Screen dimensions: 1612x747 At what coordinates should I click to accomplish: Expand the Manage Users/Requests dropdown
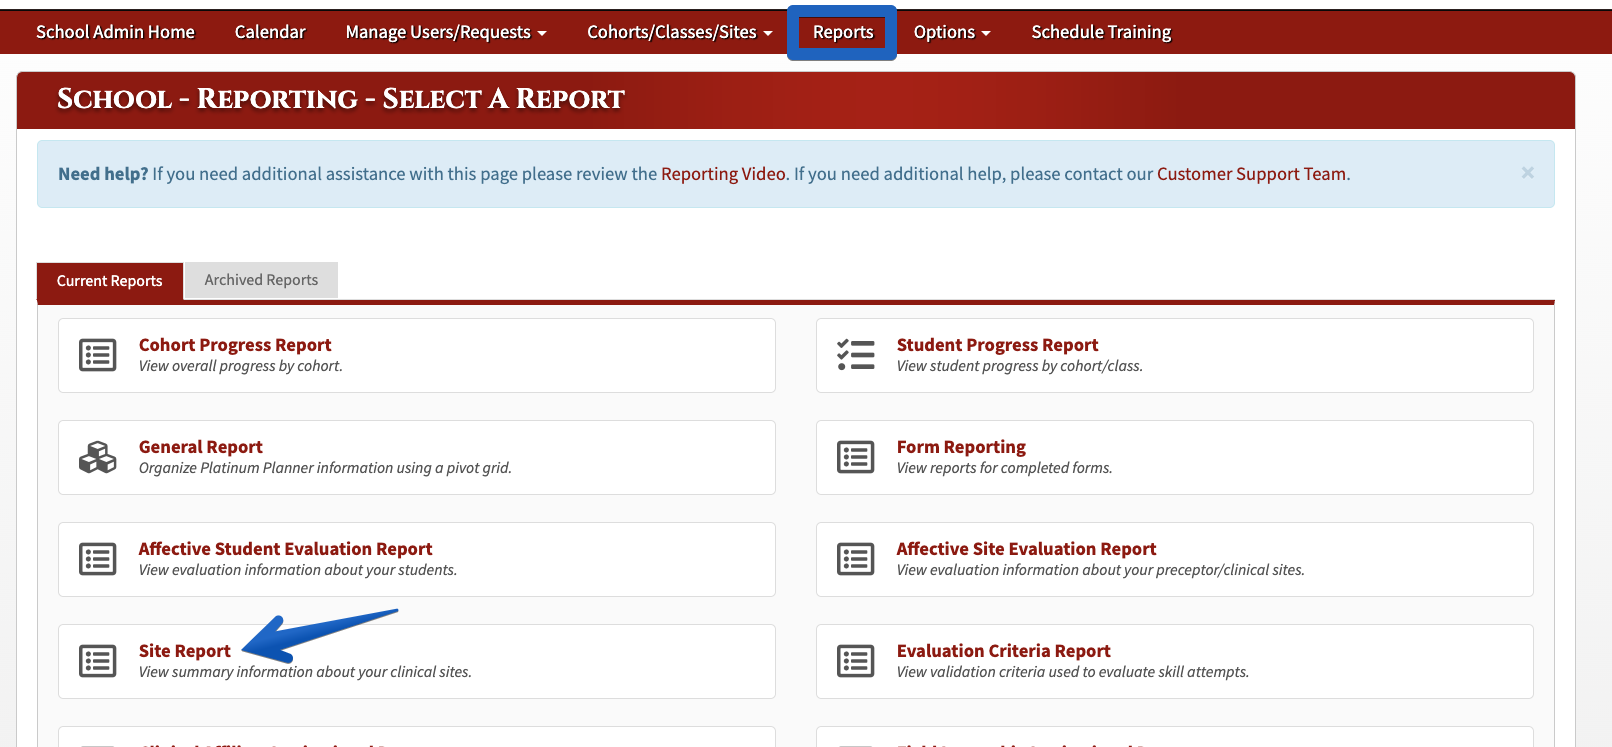pos(446,32)
